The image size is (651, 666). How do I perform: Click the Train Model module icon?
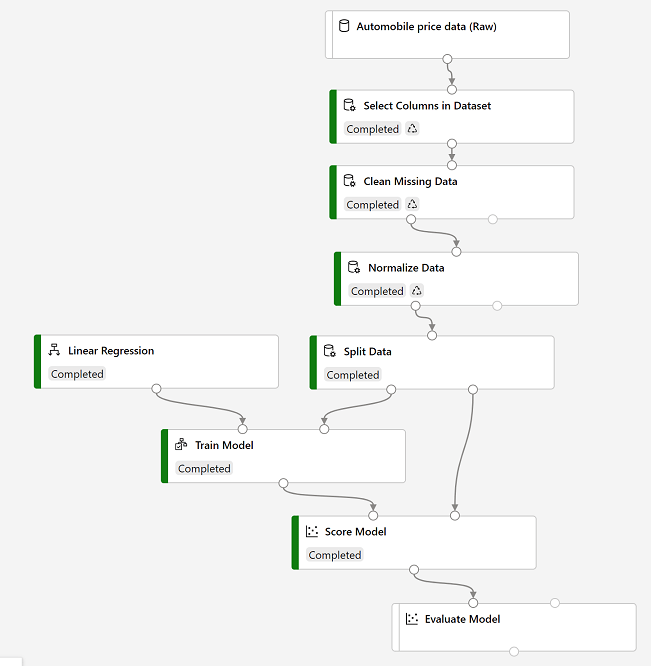point(181,444)
